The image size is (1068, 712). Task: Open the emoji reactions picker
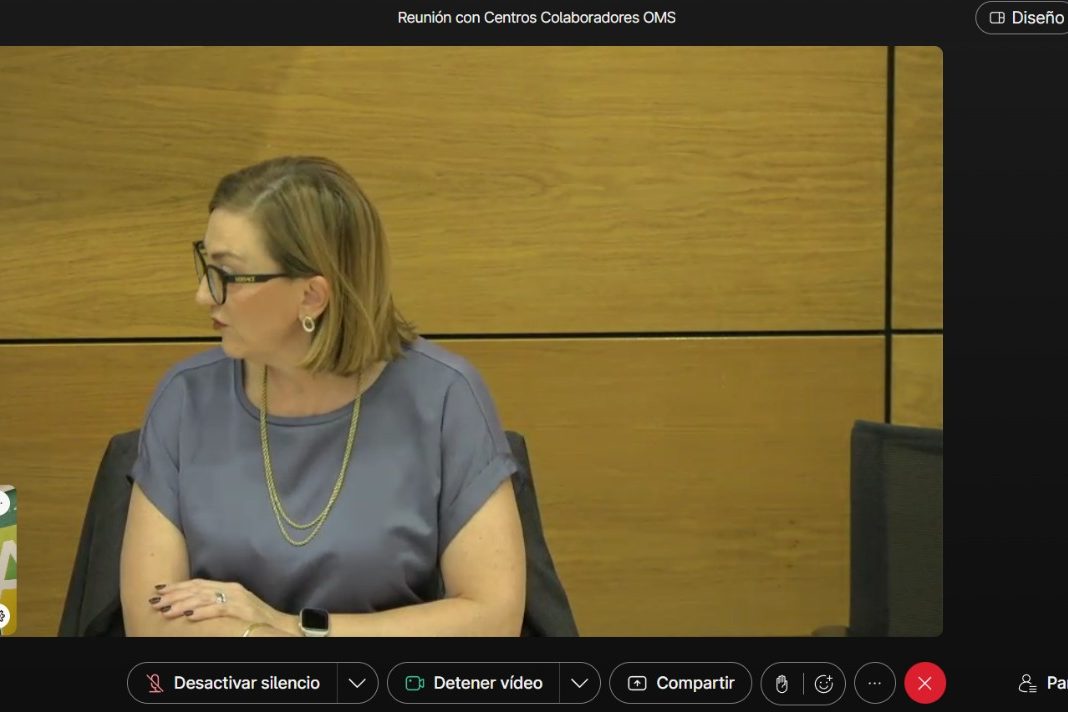click(824, 683)
